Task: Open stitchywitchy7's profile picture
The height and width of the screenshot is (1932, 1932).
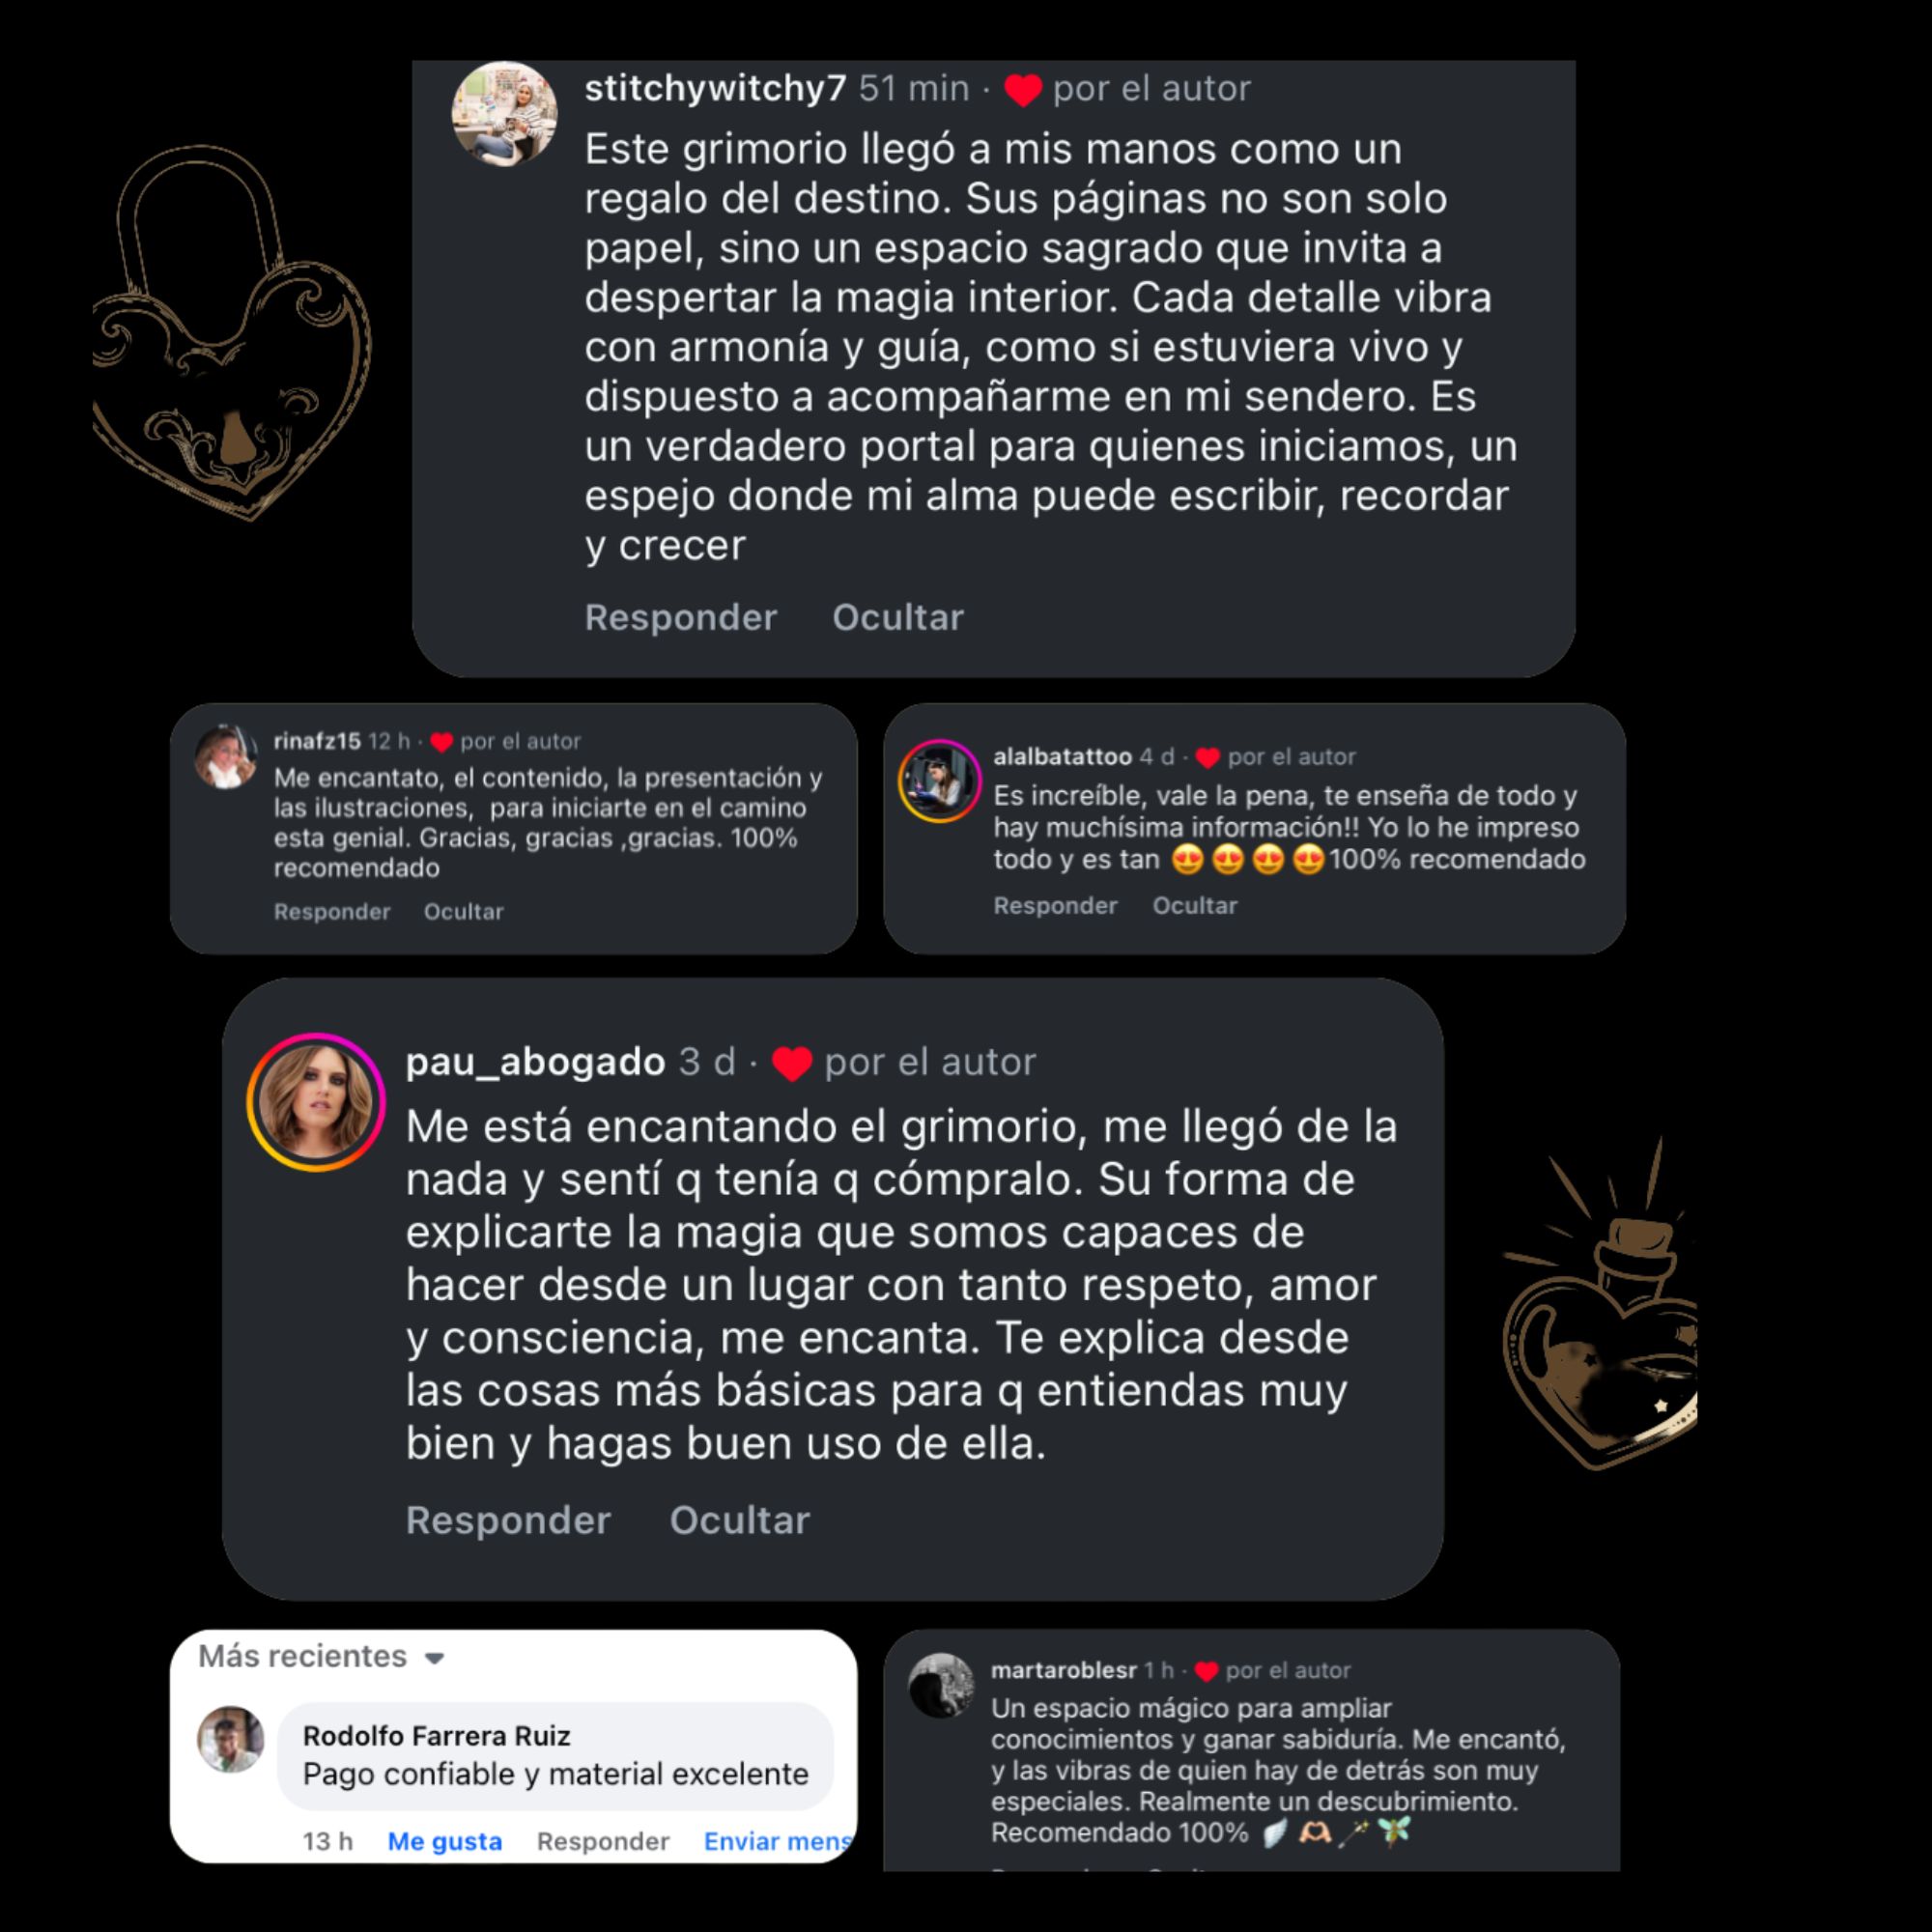Action: pos(505,113)
